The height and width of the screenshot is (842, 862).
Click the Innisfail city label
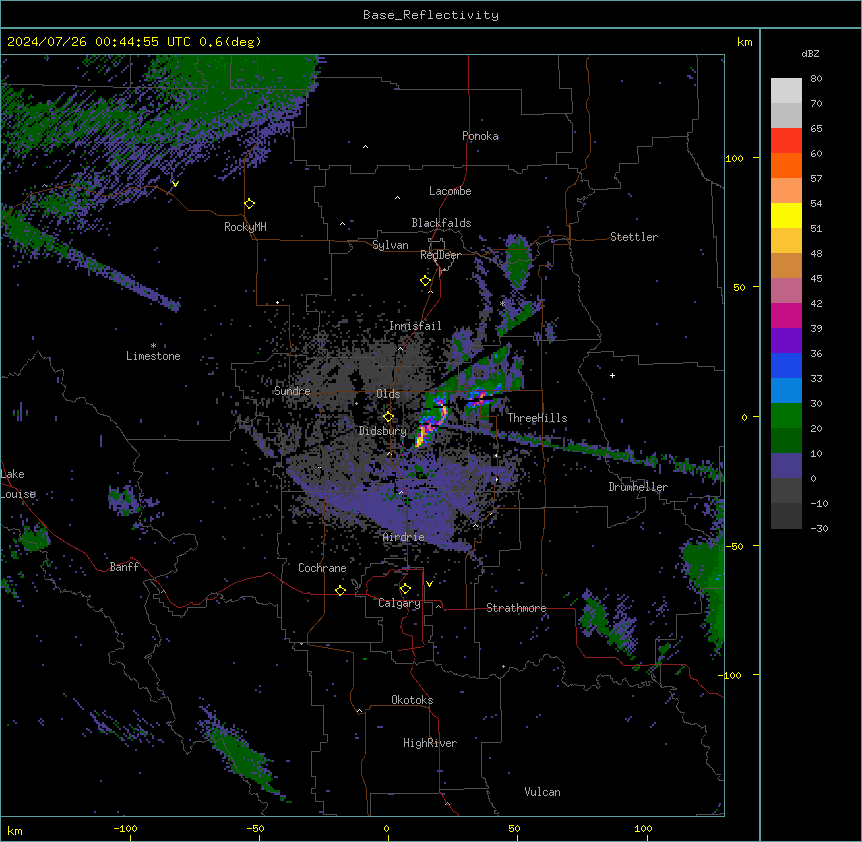click(415, 326)
